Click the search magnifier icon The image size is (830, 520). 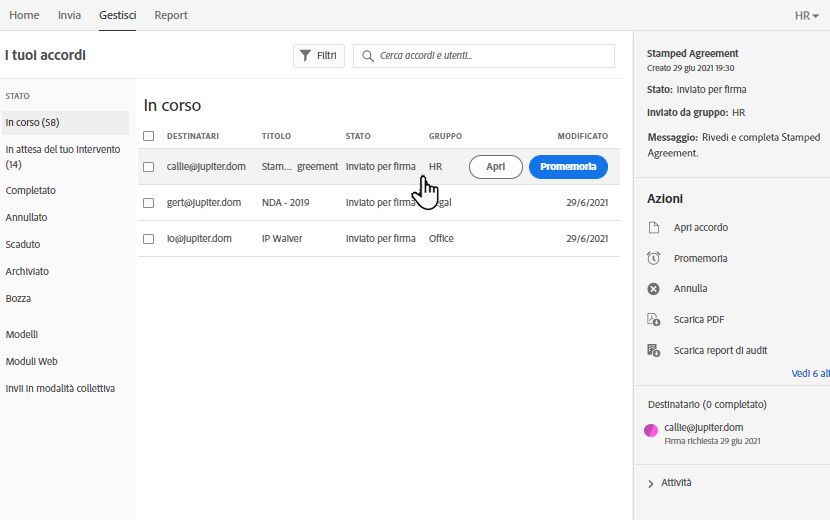coord(367,56)
